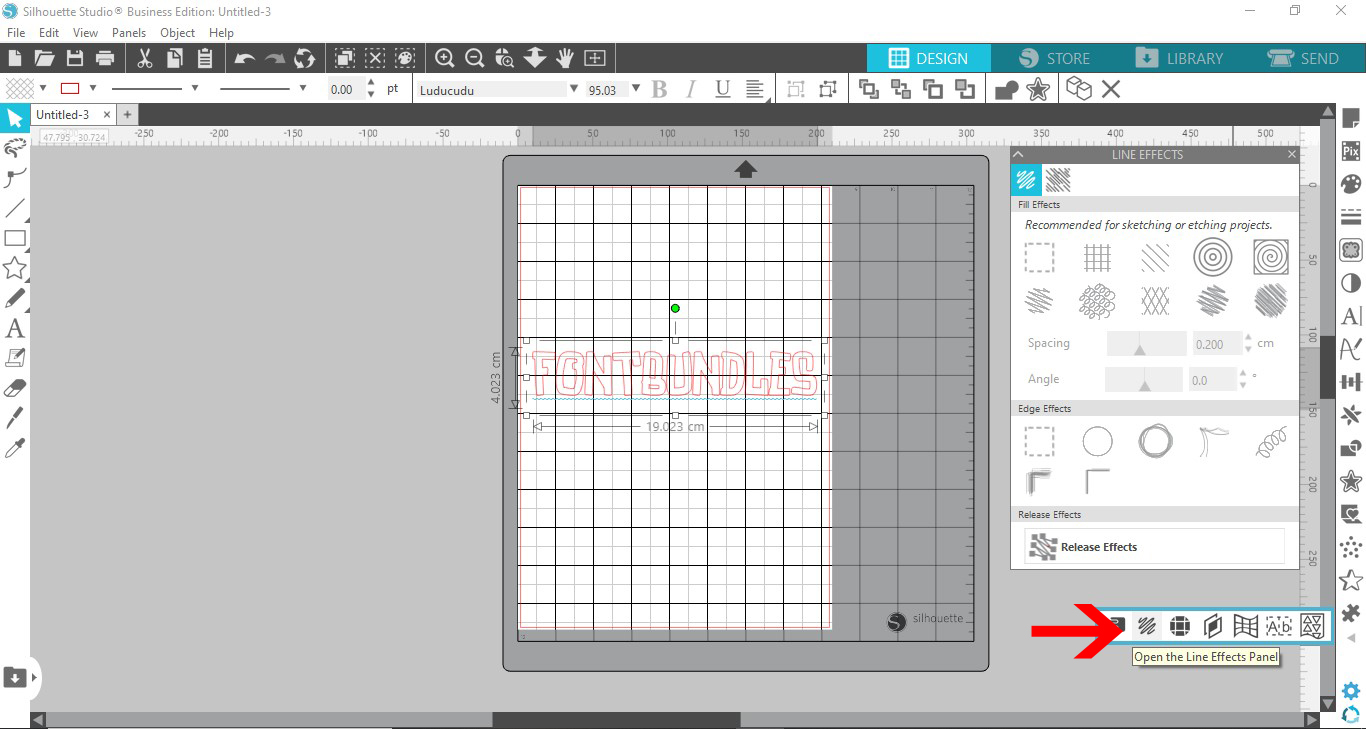Toggle Underline text formatting
The height and width of the screenshot is (729, 1366).
tap(723, 90)
